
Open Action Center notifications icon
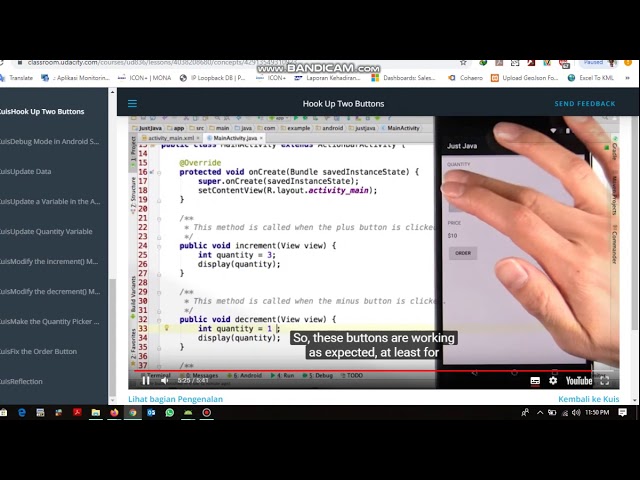[622, 413]
